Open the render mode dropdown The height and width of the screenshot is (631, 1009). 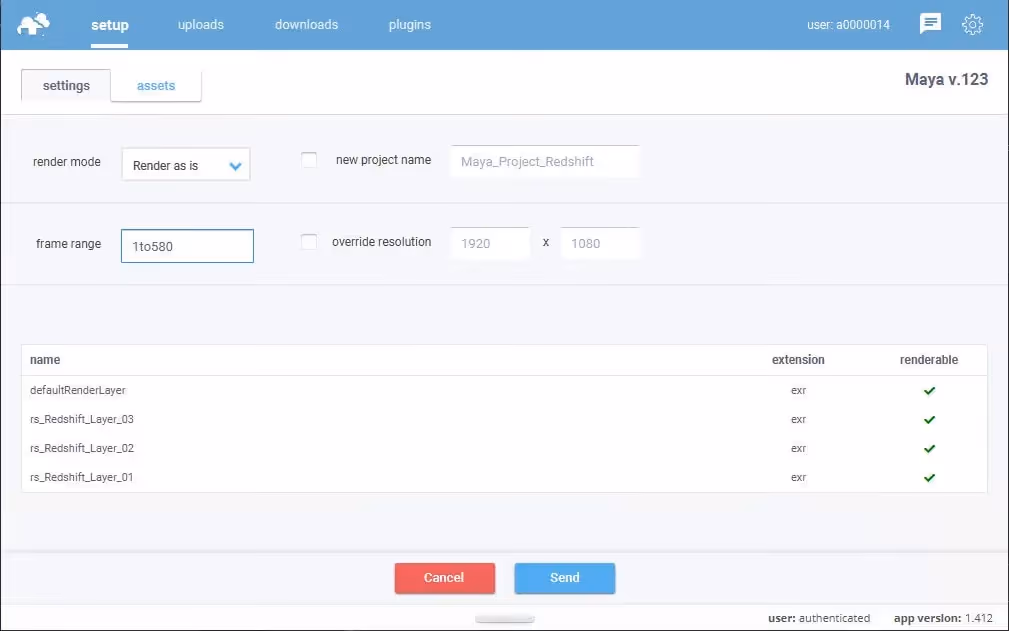point(186,165)
